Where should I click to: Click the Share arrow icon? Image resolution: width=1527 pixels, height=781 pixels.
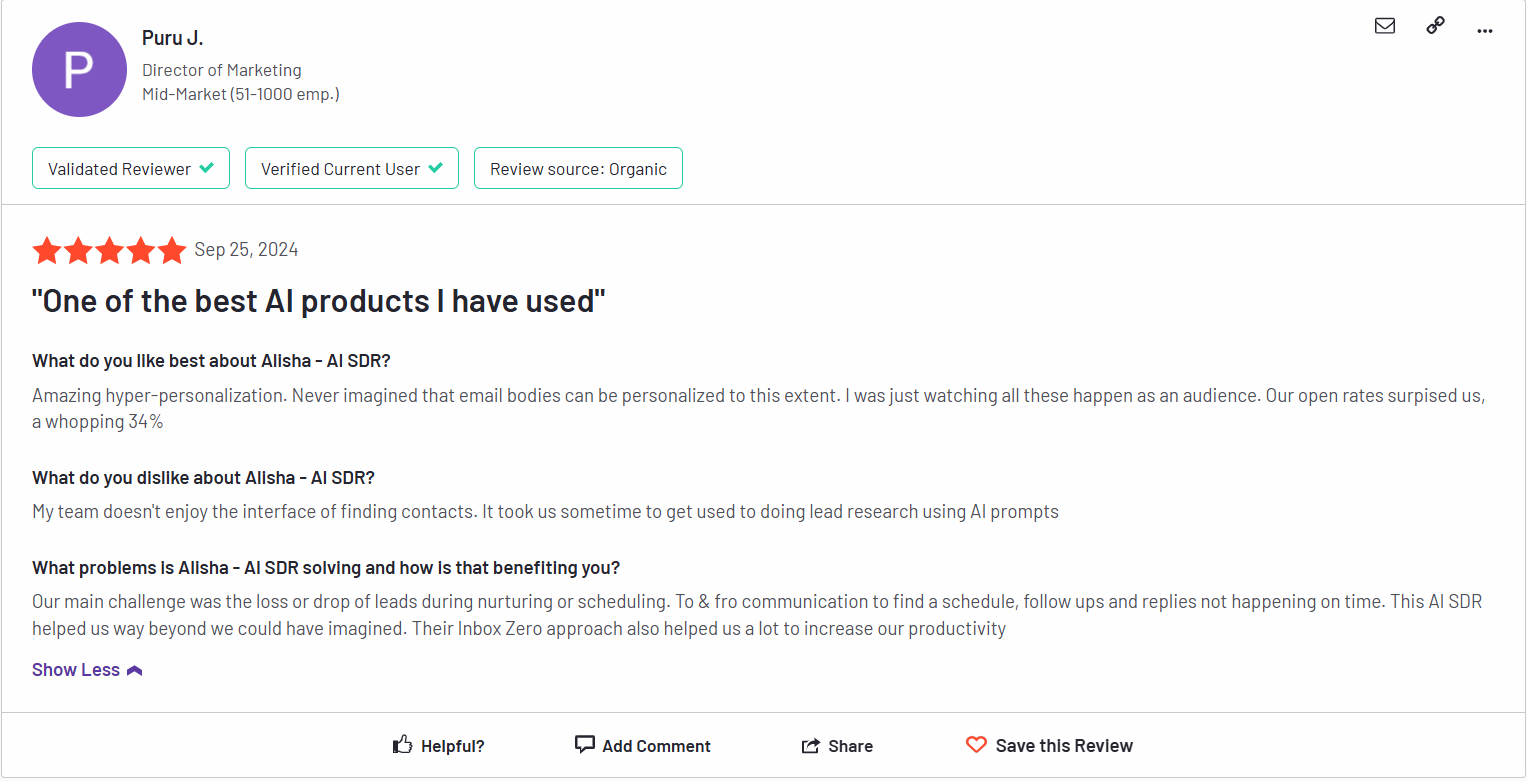[811, 746]
